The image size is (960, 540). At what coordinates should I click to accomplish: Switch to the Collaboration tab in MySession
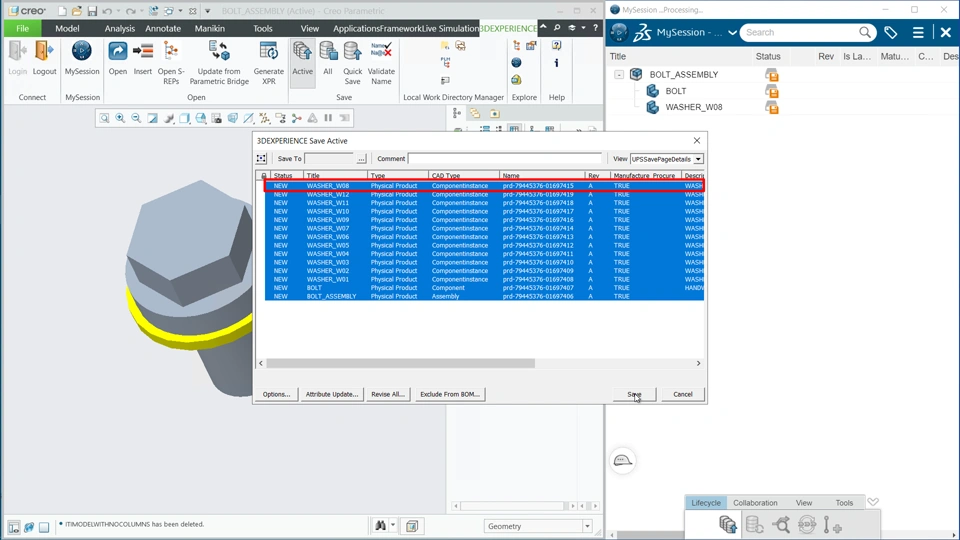(755, 503)
